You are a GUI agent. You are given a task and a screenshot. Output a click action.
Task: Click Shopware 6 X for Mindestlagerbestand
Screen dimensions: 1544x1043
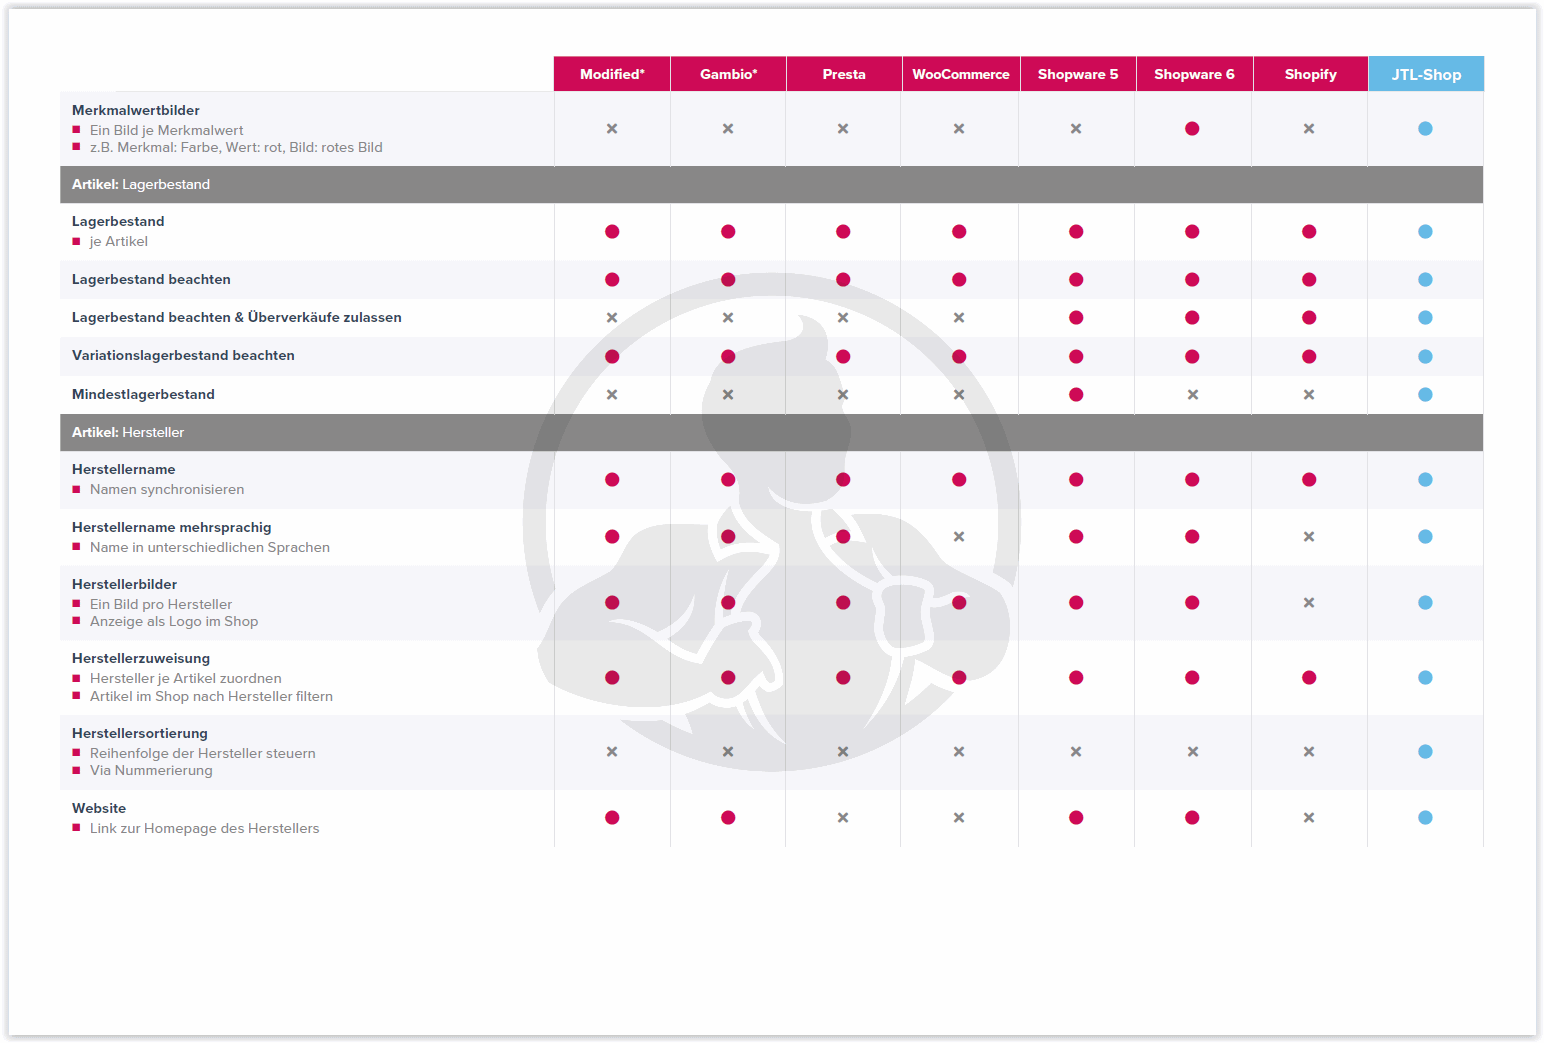[1192, 395]
